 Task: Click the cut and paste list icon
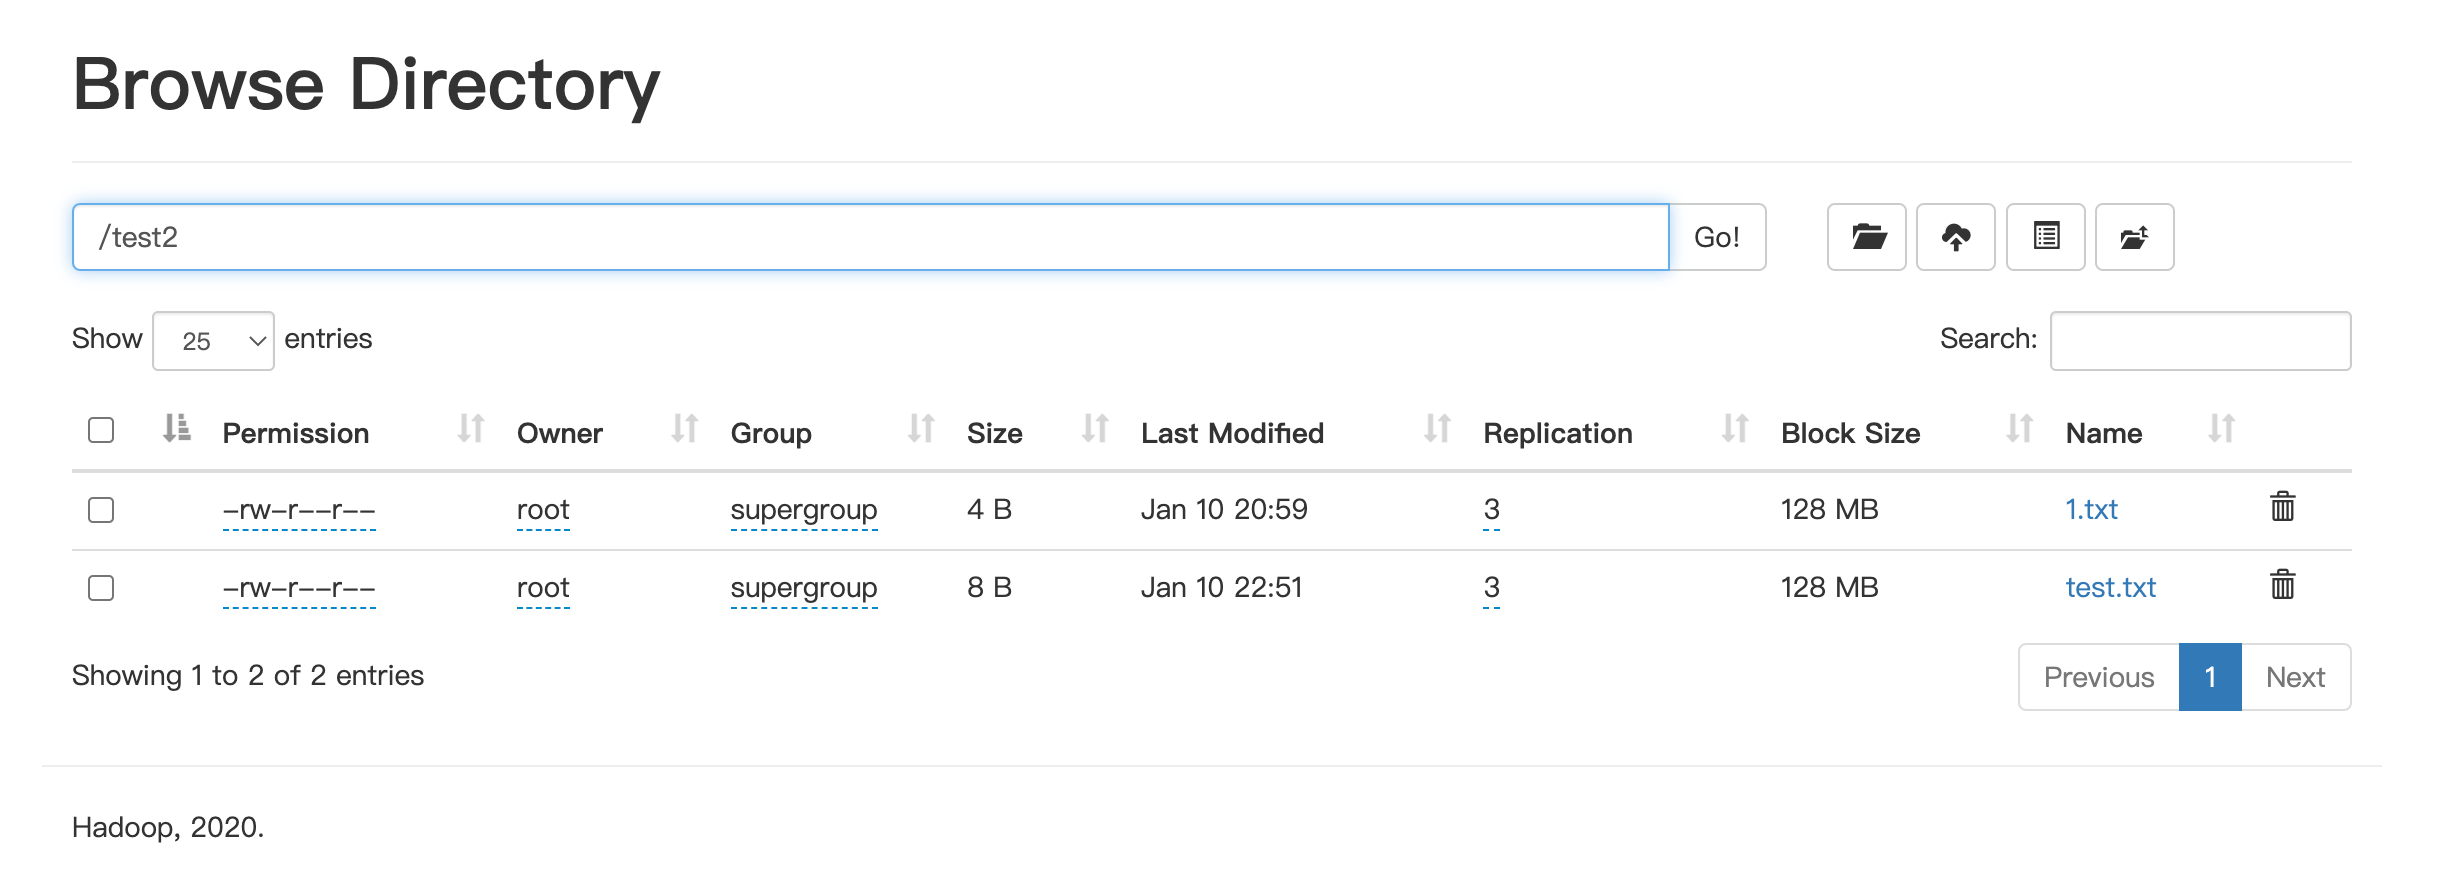[2045, 237]
